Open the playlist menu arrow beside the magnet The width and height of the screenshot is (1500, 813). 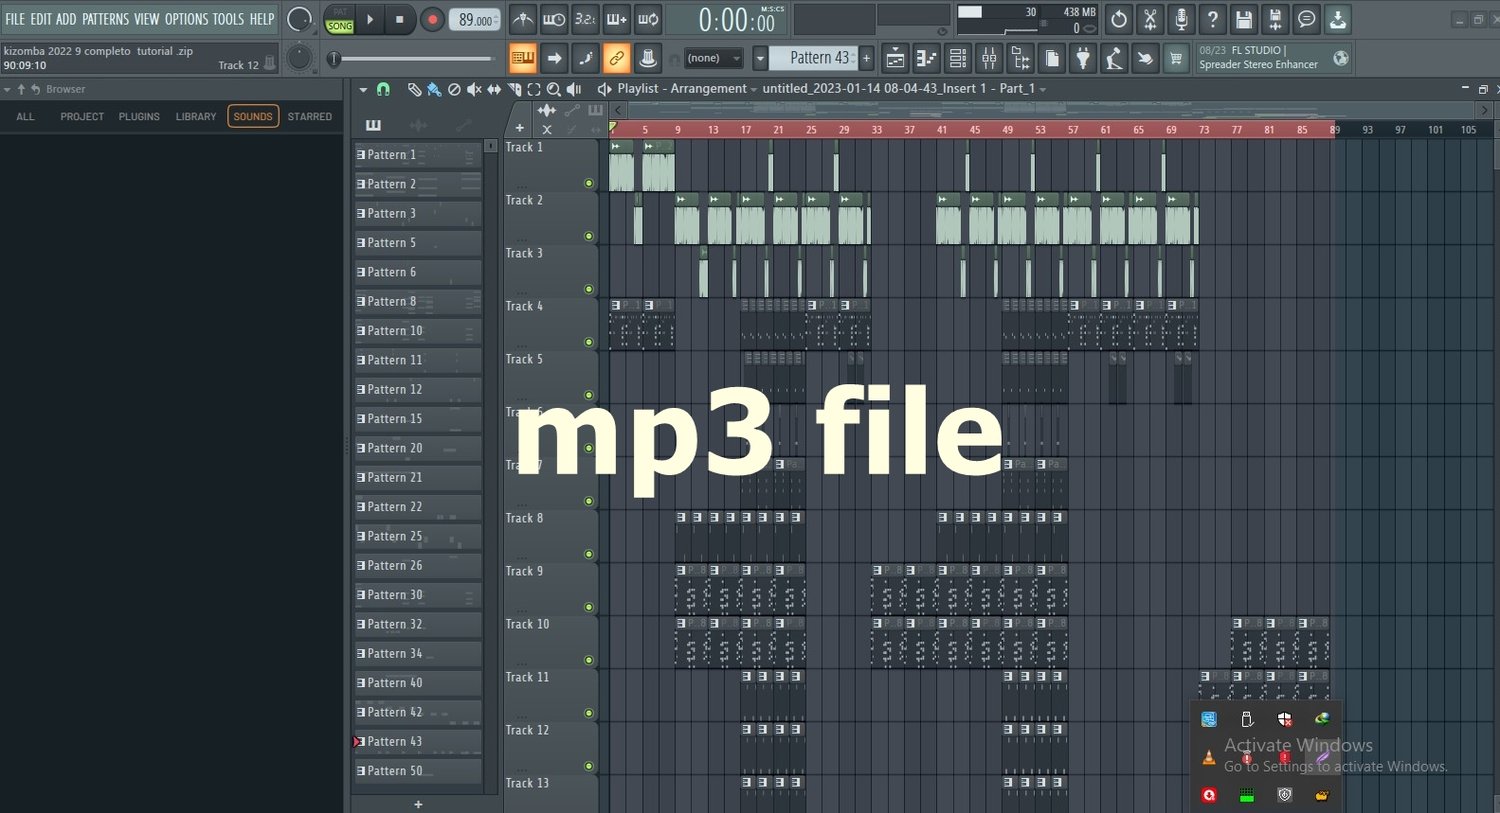[x=363, y=89]
